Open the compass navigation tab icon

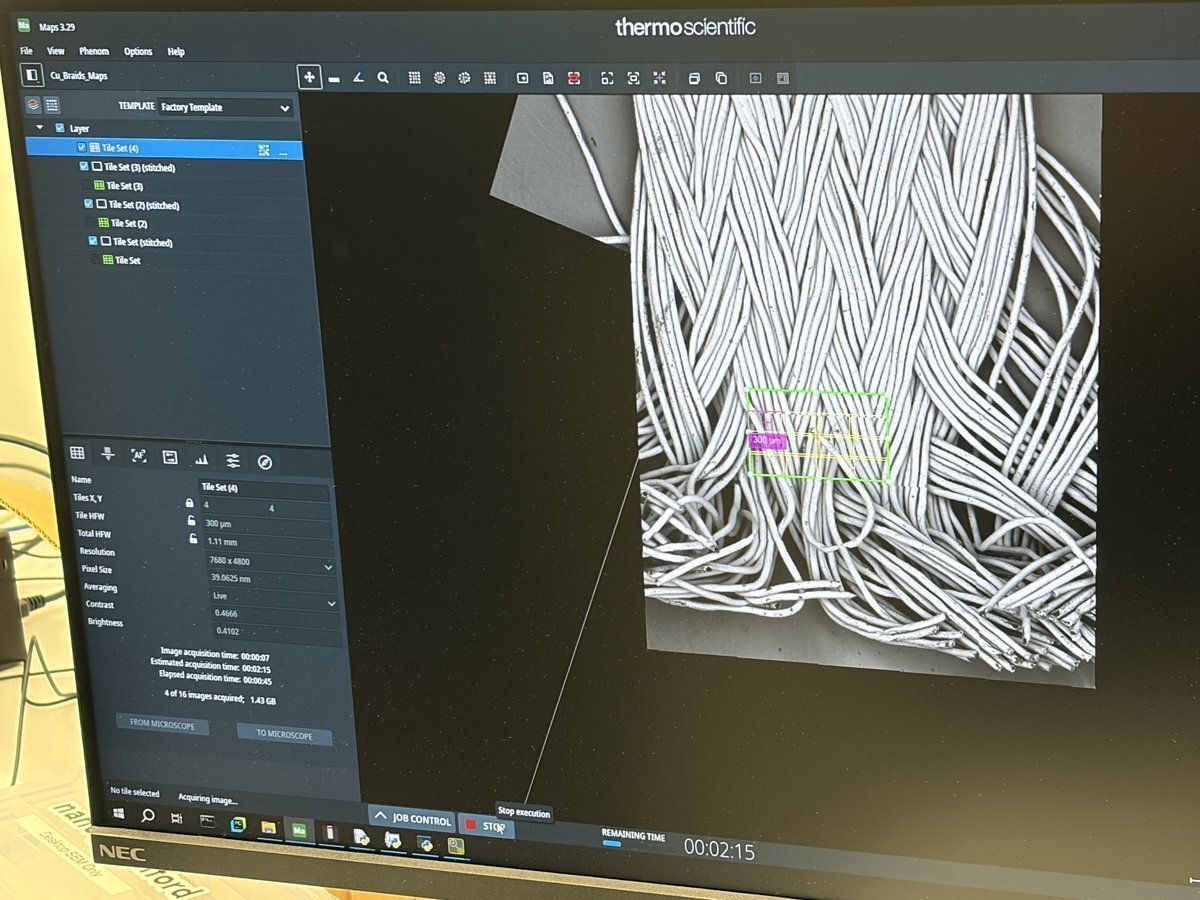(265, 461)
